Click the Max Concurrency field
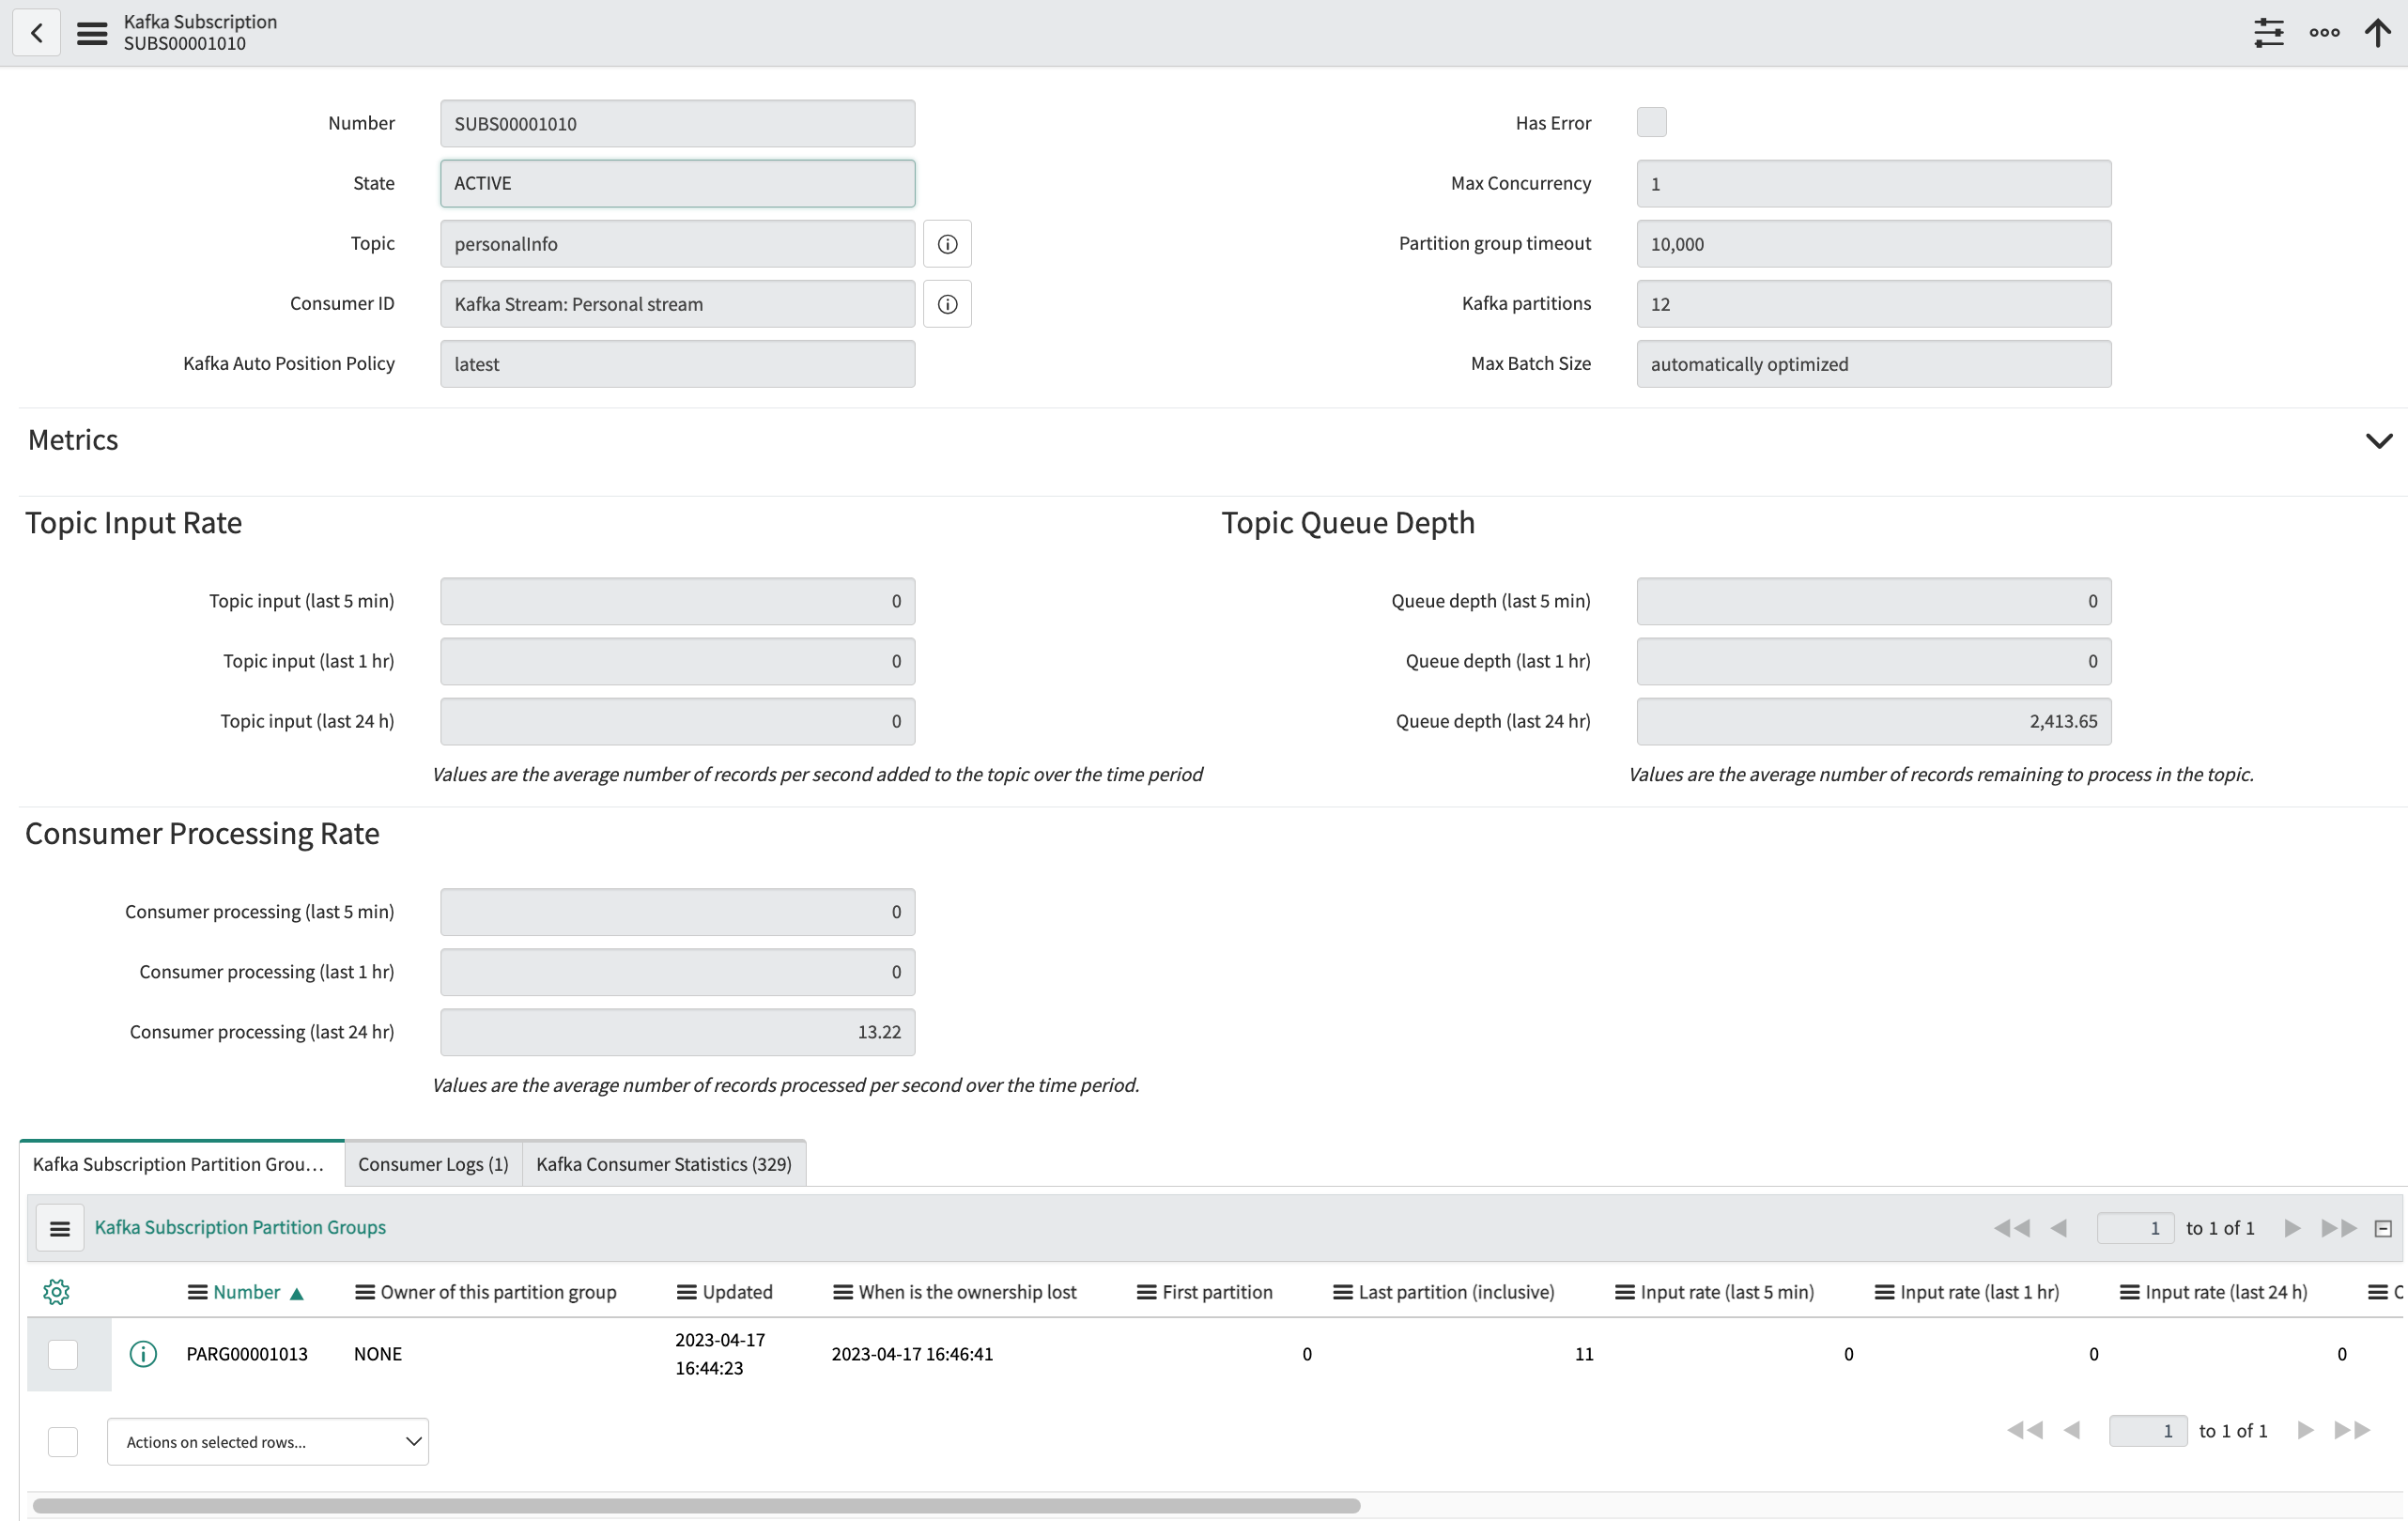Screen dimensions: 2408x1521 click(1874, 184)
